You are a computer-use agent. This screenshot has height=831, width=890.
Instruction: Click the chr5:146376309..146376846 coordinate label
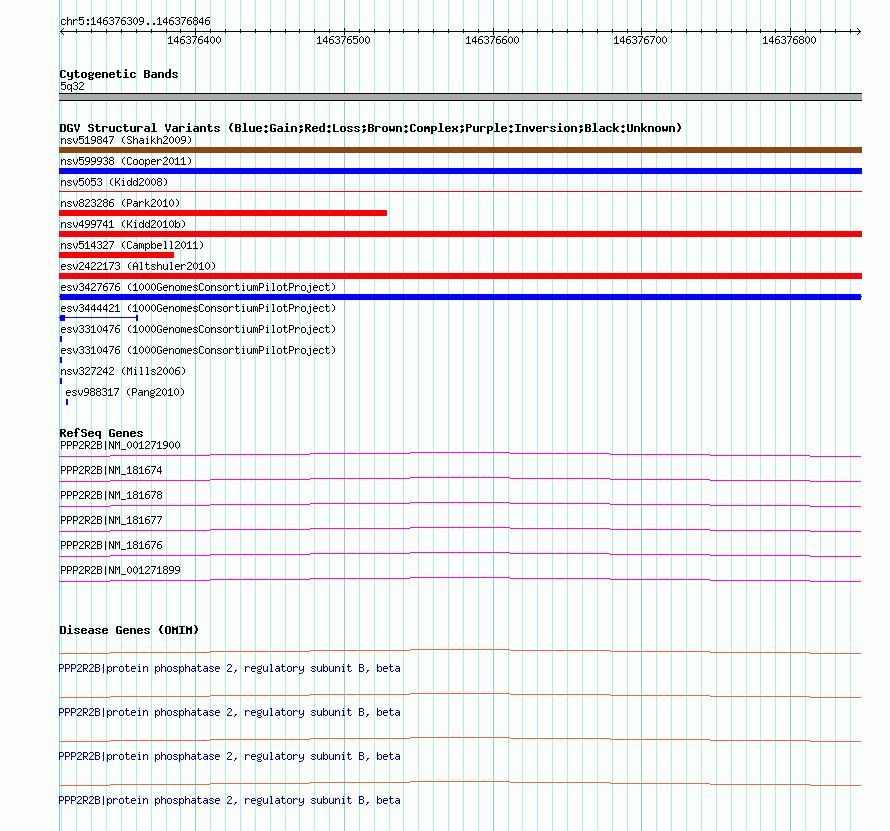(135, 22)
